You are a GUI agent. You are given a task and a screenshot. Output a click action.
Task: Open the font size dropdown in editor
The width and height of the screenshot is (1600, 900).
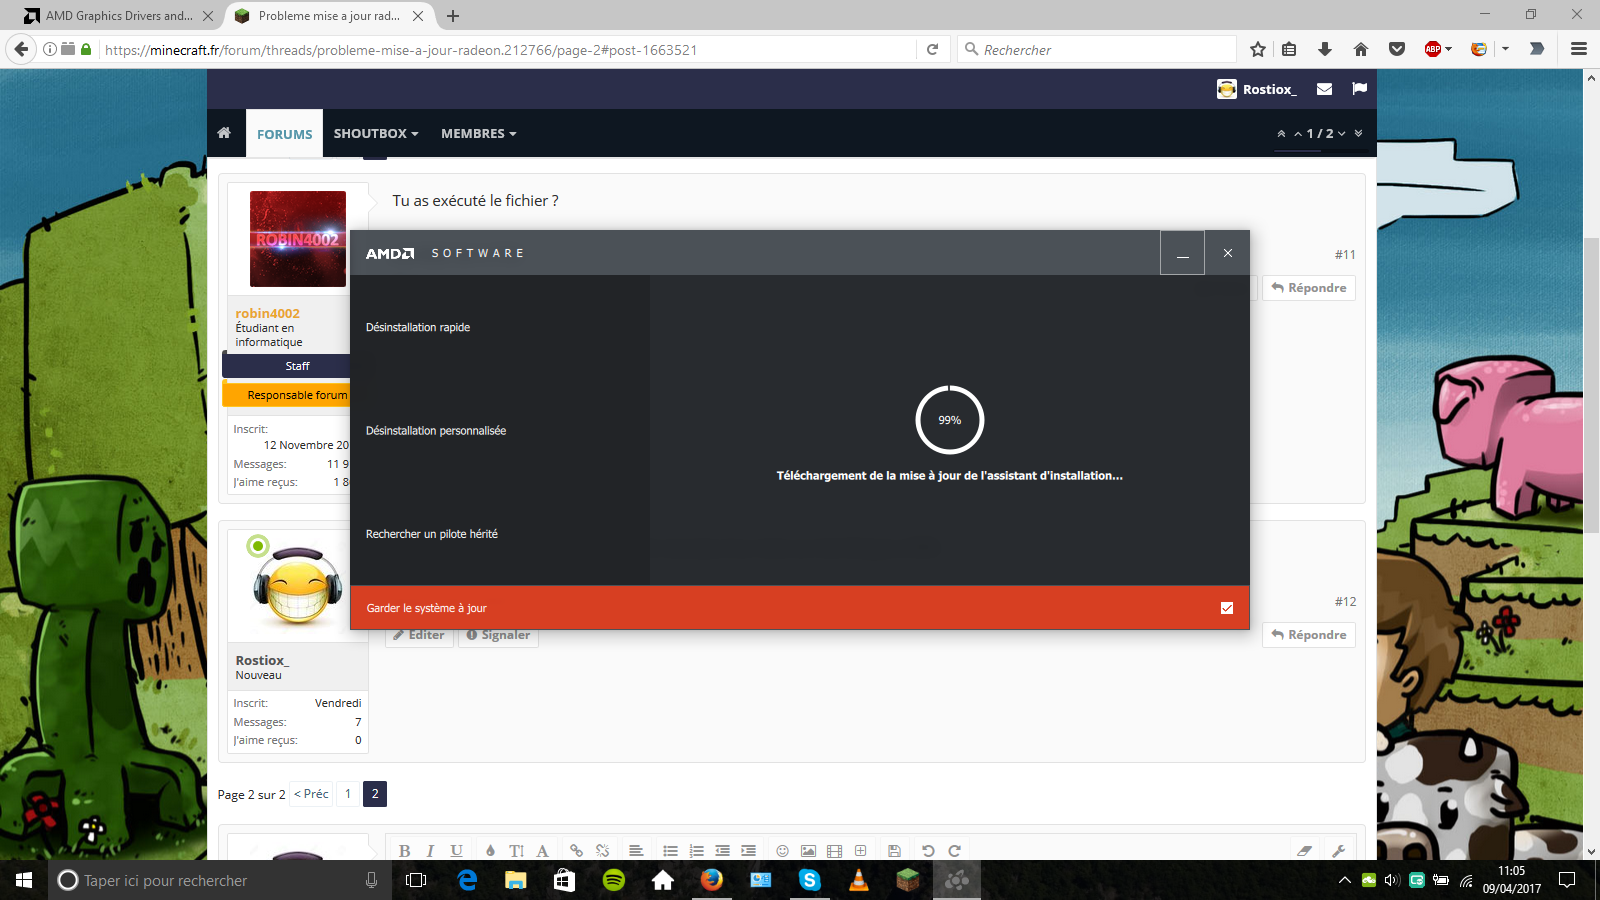point(516,851)
